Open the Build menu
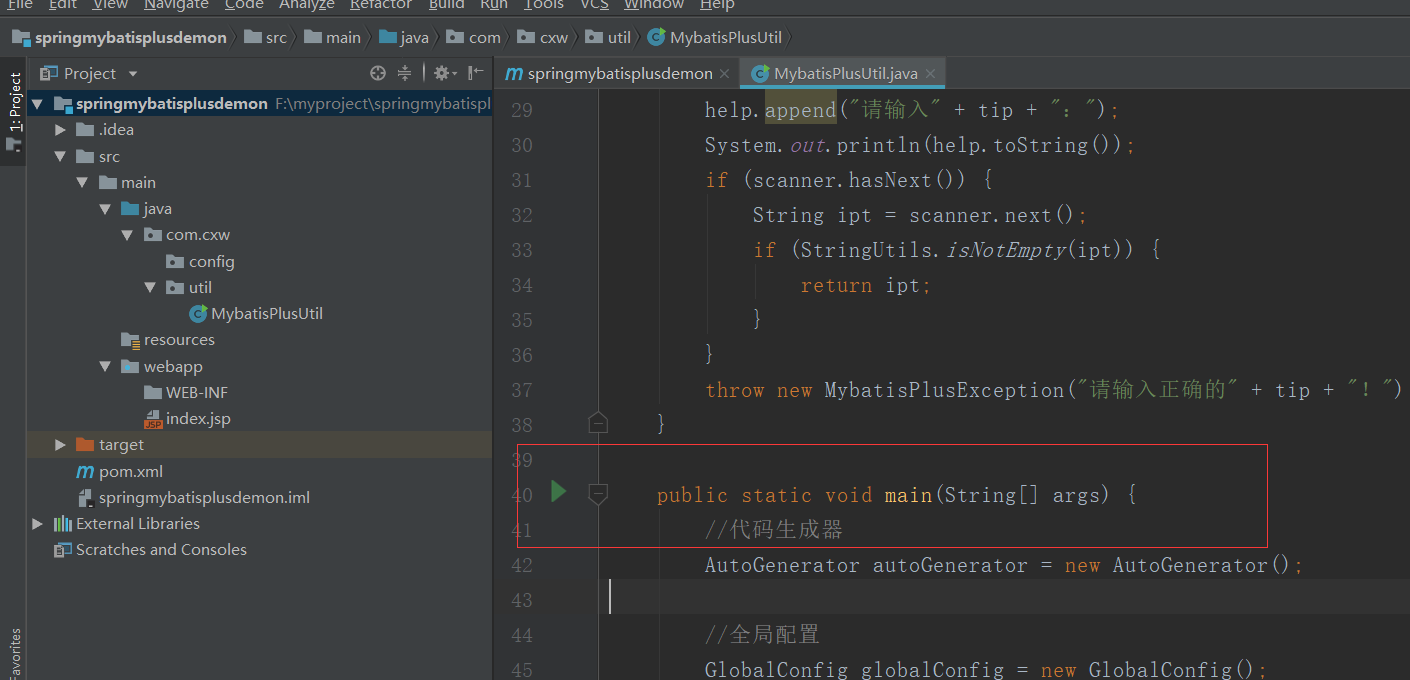 tap(446, 5)
